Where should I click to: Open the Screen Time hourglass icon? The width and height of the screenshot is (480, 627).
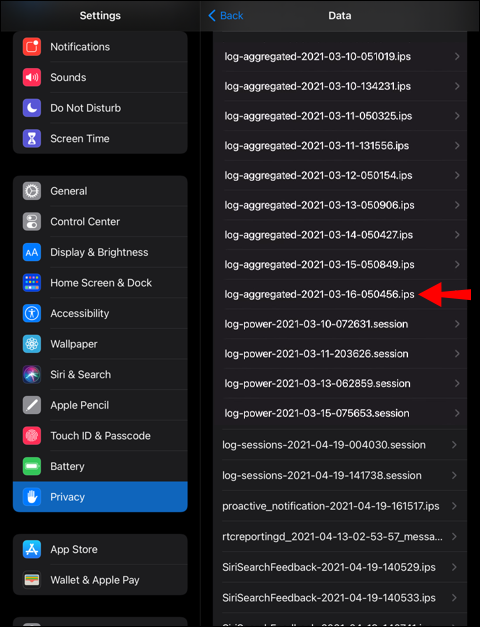click(32, 139)
